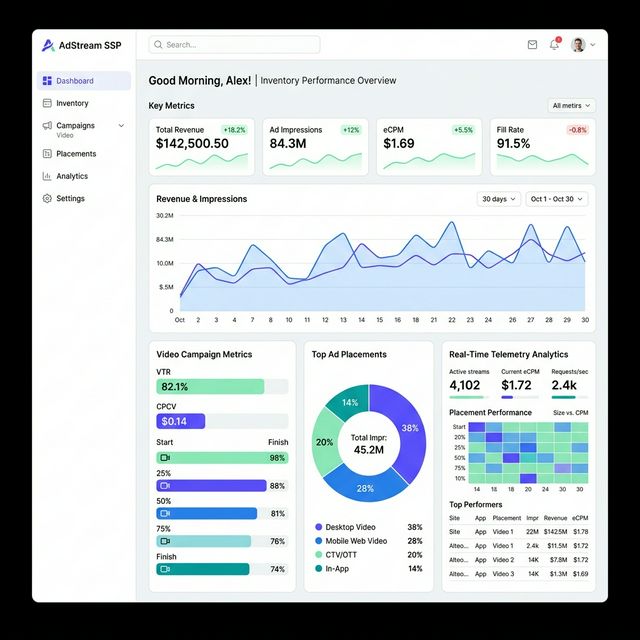Click camera icon on the 88% bar
This screenshot has width=640, height=640.
pos(165,486)
